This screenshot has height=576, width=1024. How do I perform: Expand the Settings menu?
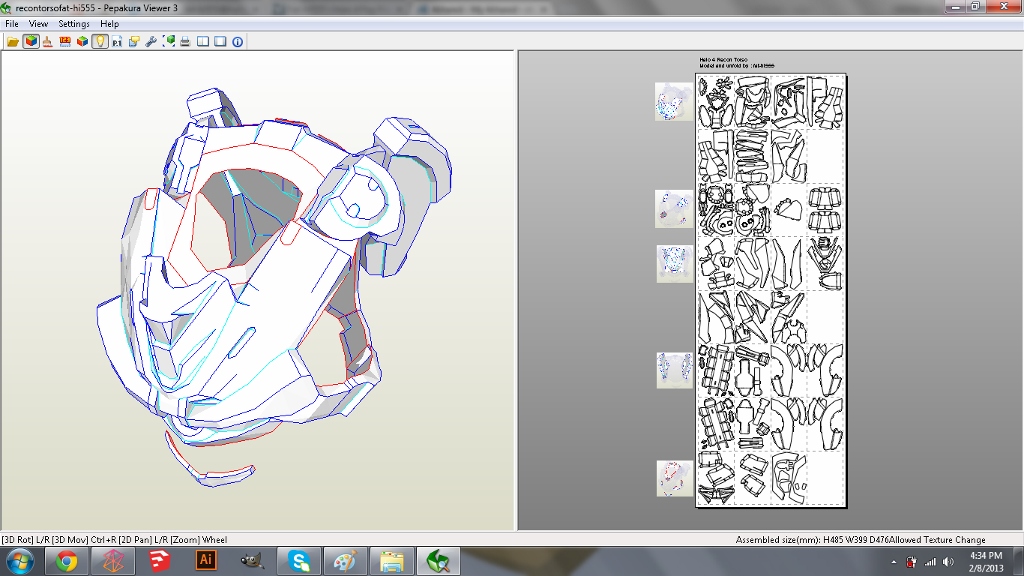(x=74, y=24)
